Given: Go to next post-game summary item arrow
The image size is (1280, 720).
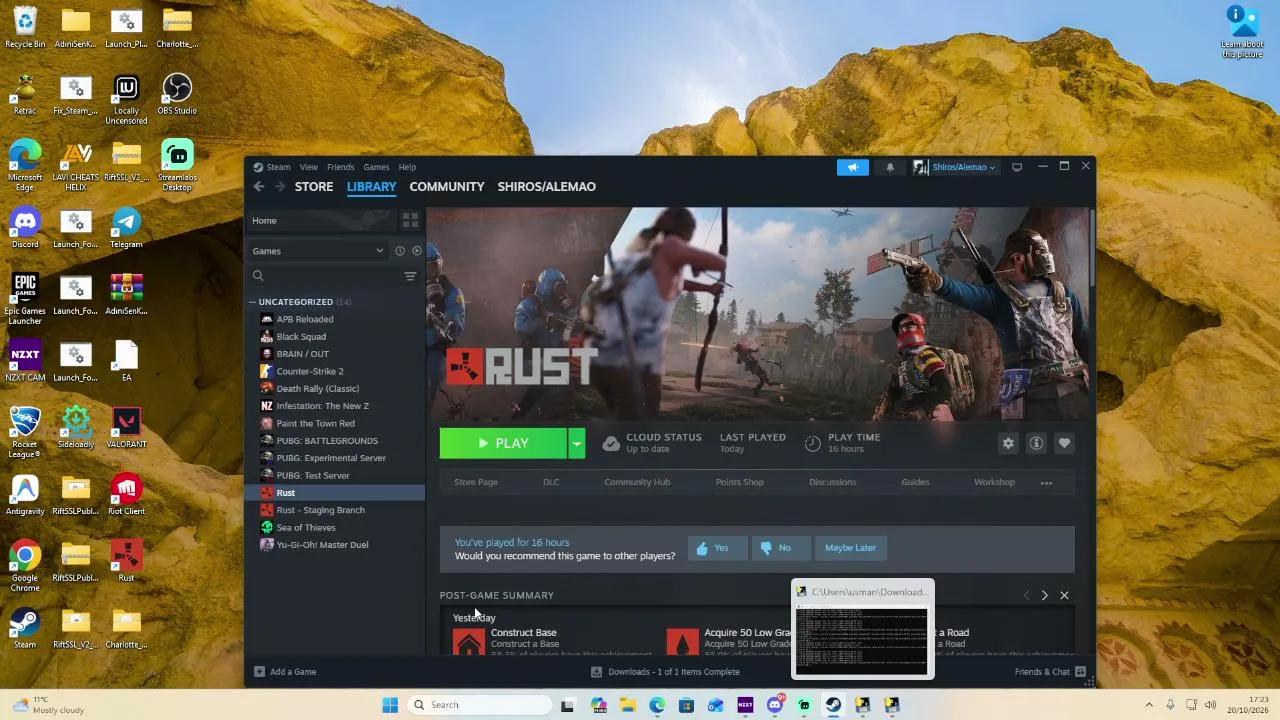Looking at the screenshot, I should 1044,595.
